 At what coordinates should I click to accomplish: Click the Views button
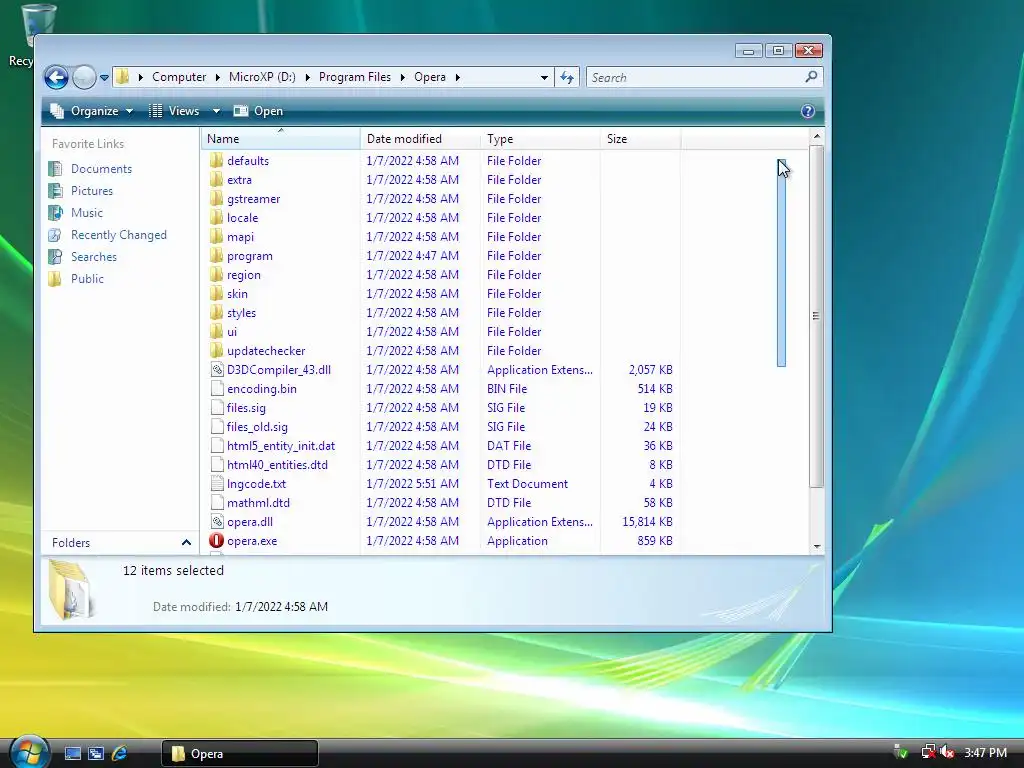pyautogui.click(x=175, y=111)
